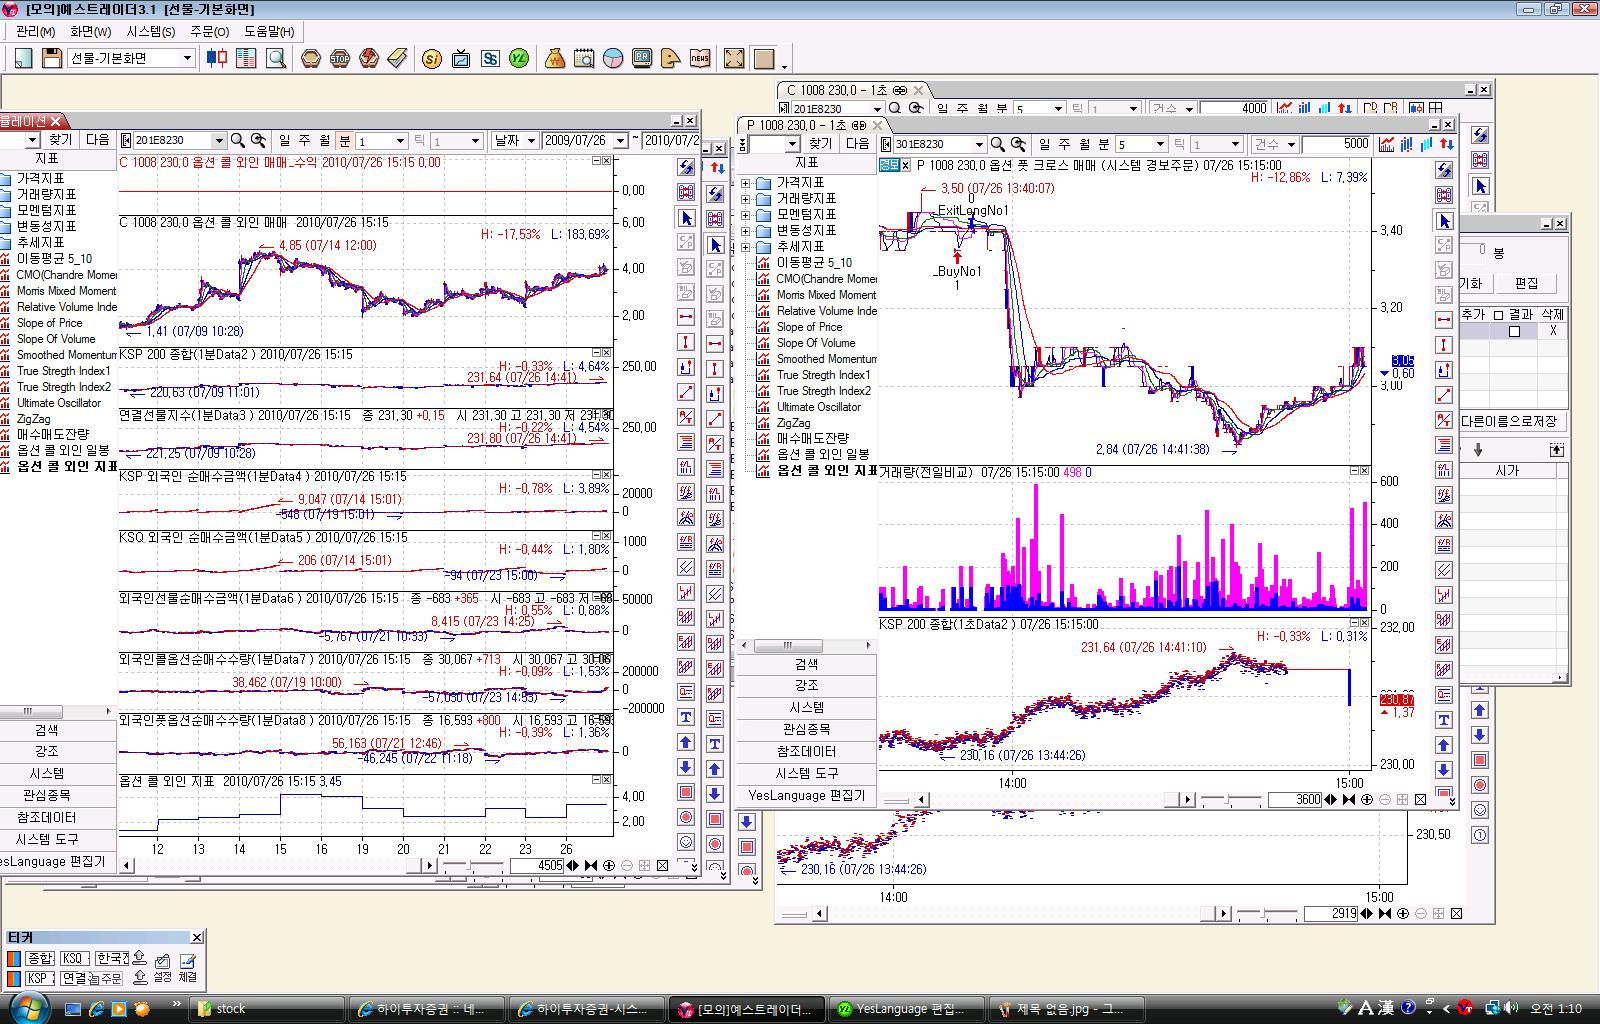The height and width of the screenshot is (1024, 1600).
Task: Click the money bag toolbar icon
Action: [555, 58]
